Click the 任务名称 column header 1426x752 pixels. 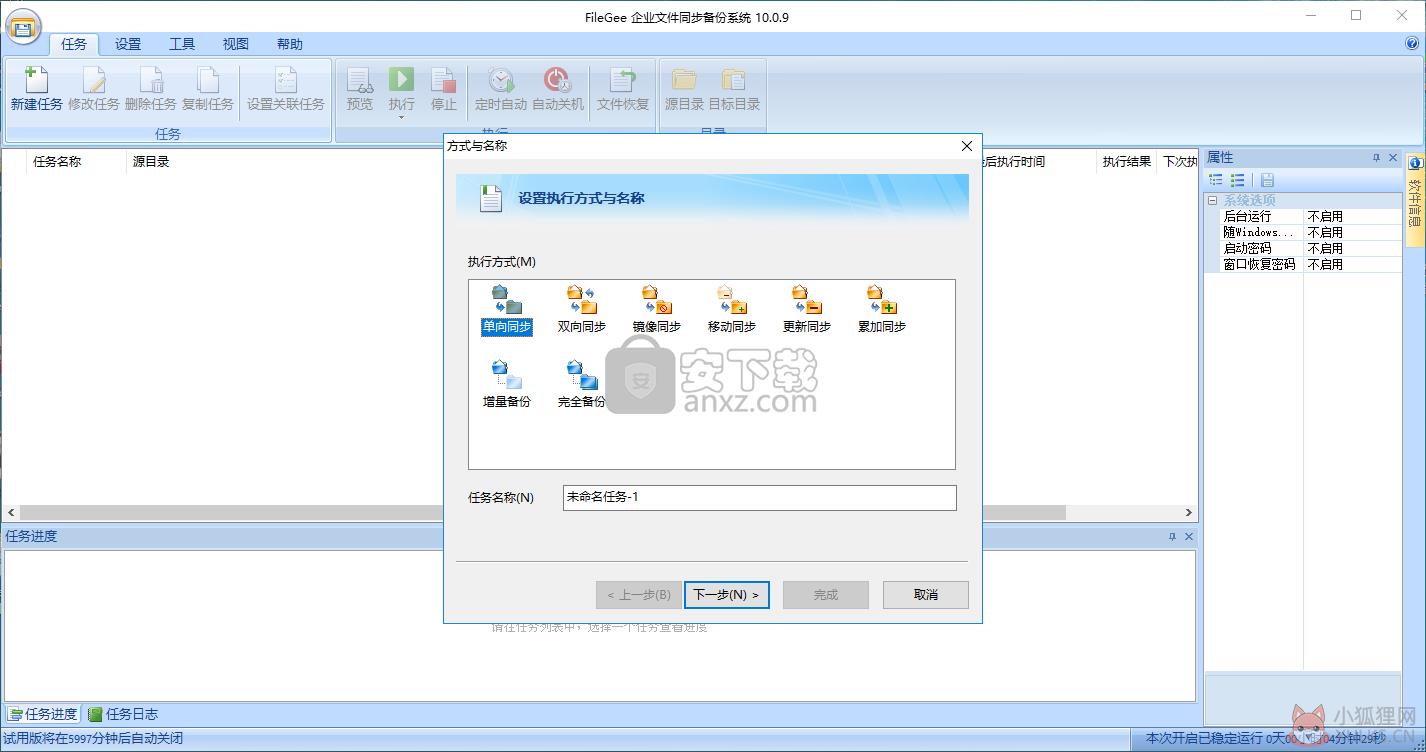(x=77, y=161)
